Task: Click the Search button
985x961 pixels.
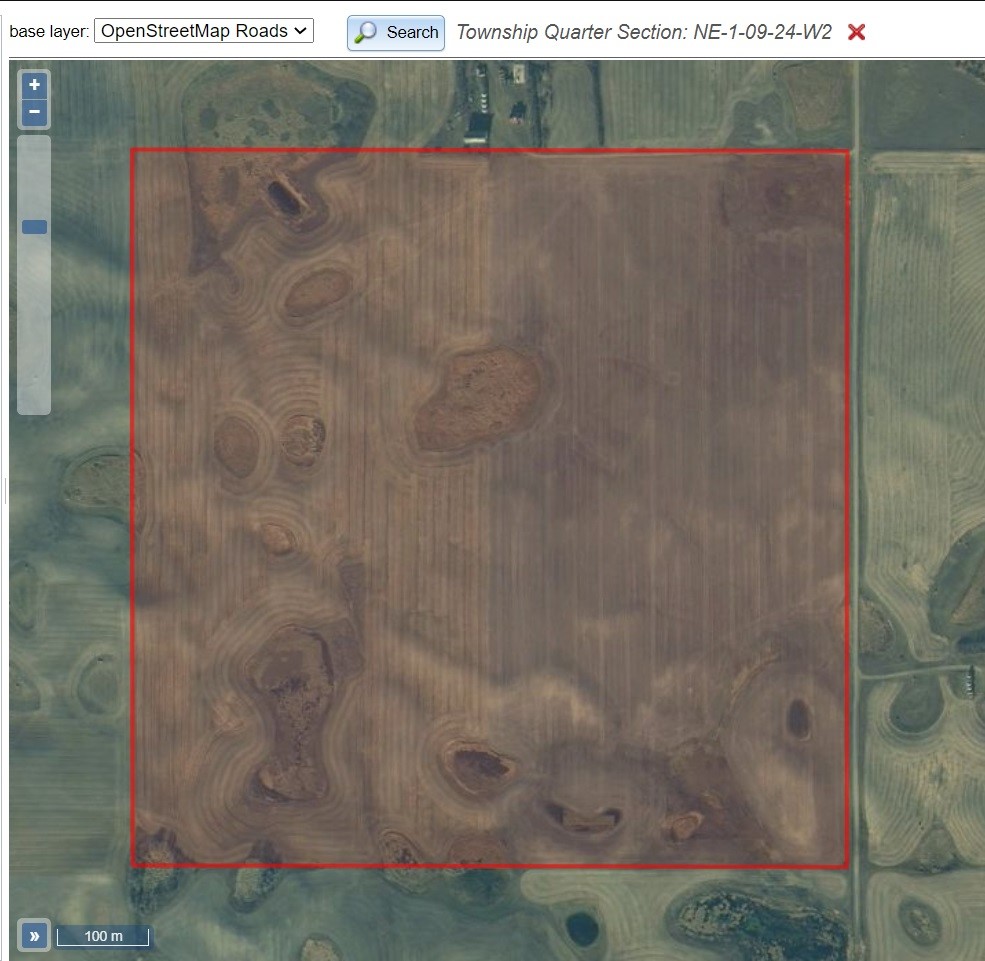Action: pos(396,33)
